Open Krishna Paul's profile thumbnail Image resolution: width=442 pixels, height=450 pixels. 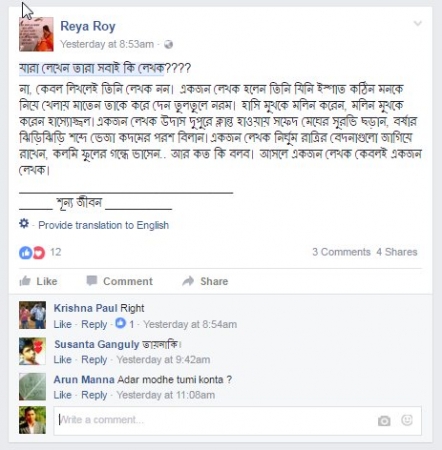(x=32, y=315)
